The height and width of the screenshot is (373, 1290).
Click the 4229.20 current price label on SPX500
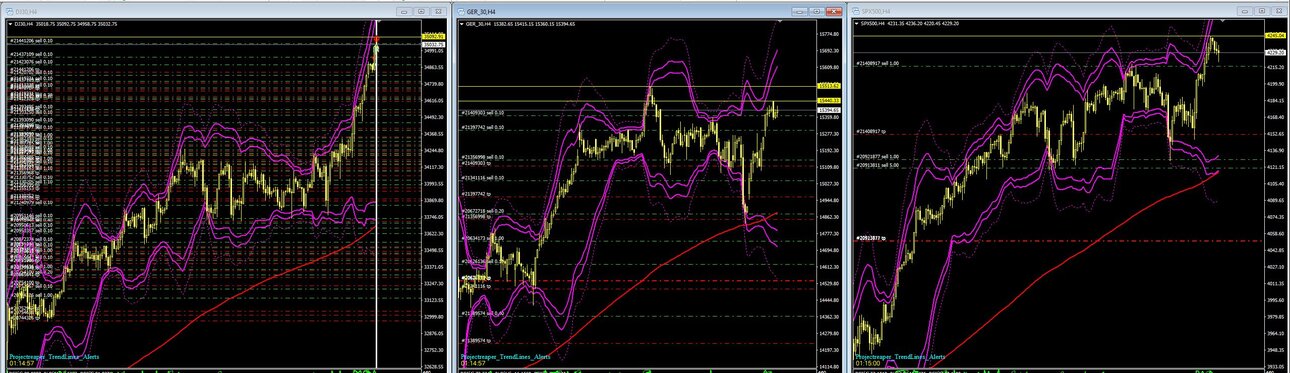(1275, 52)
